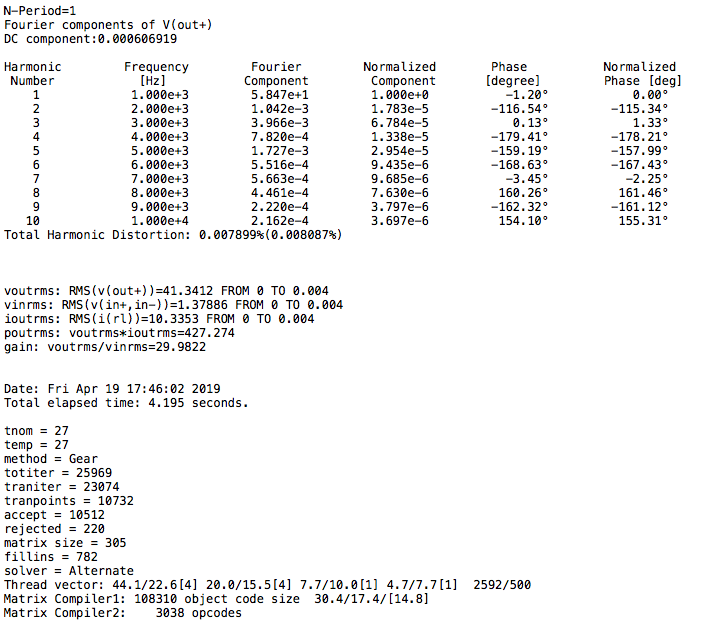Click the Total Harmonic Distortion result line
The width and height of the screenshot is (703, 636).
(x=173, y=235)
